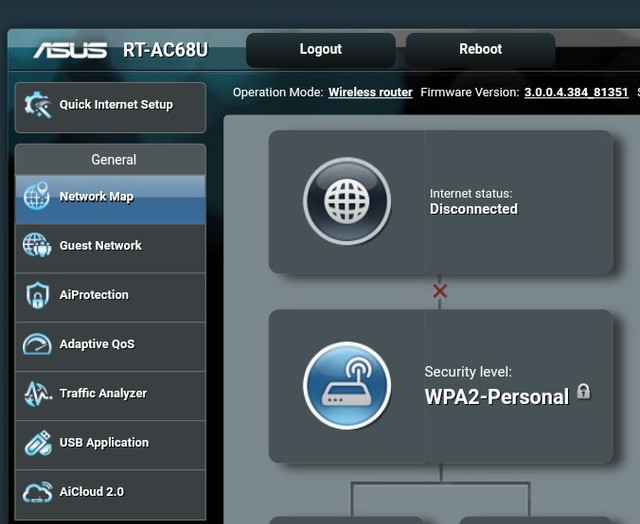Click the General section header
Screen dimensions: 640x524
click(x=110, y=160)
